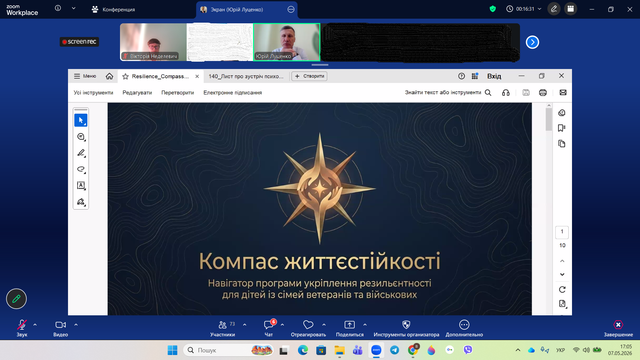Go to previous page up arrow
The image size is (640, 360).
point(562,261)
